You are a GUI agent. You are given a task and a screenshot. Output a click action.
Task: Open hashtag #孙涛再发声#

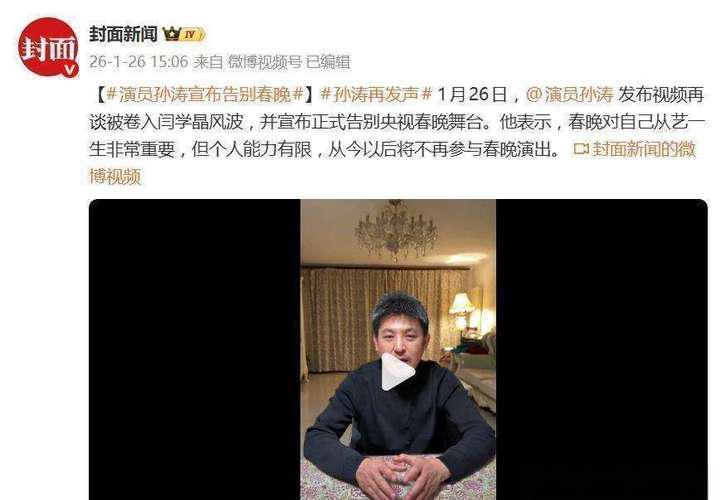pyautogui.click(x=376, y=94)
